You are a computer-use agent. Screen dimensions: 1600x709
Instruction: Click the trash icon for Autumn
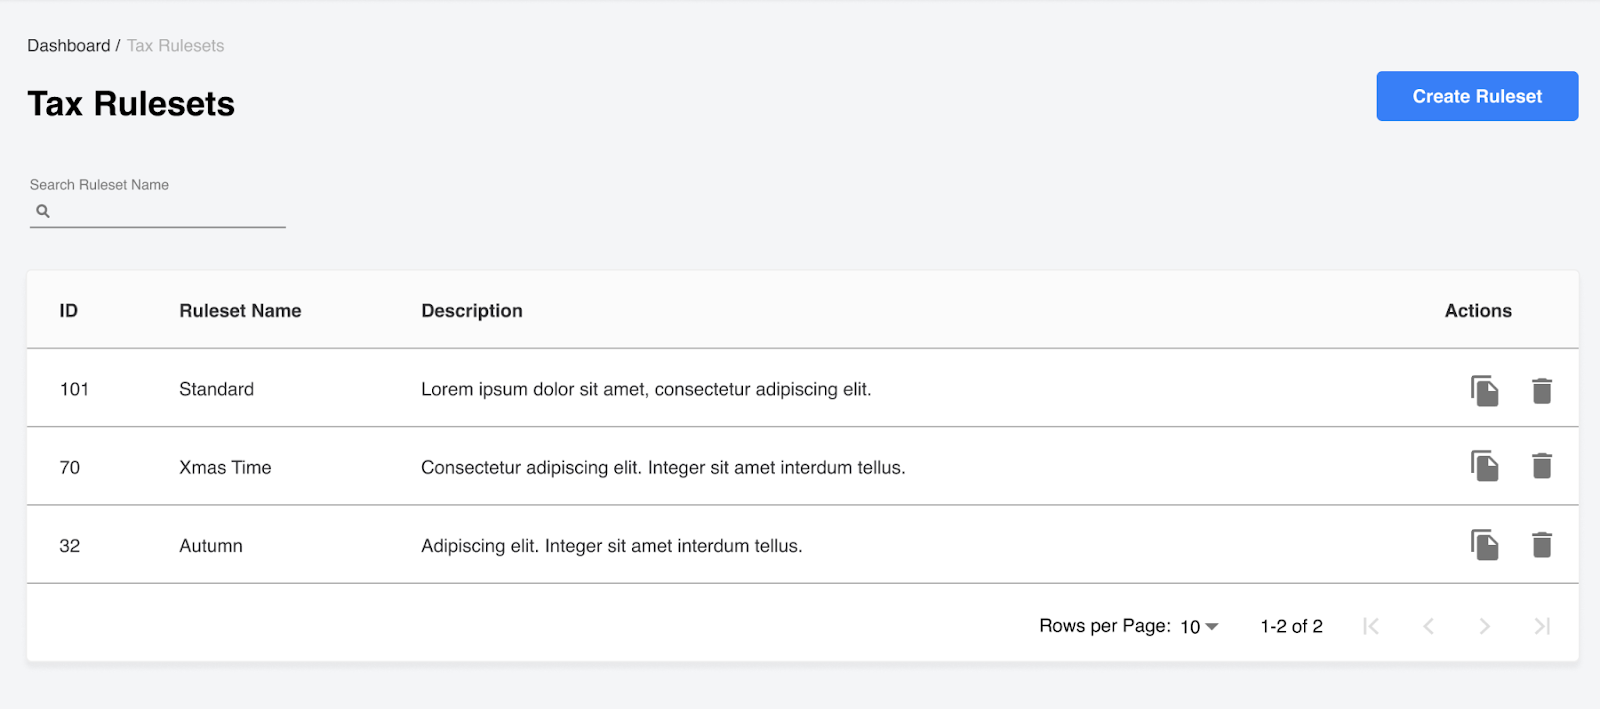click(x=1542, y=544)
